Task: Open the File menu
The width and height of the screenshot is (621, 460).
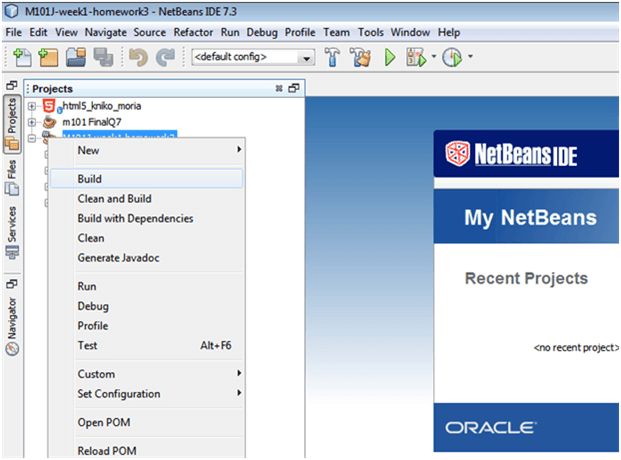Action: [x=13, y=32]
